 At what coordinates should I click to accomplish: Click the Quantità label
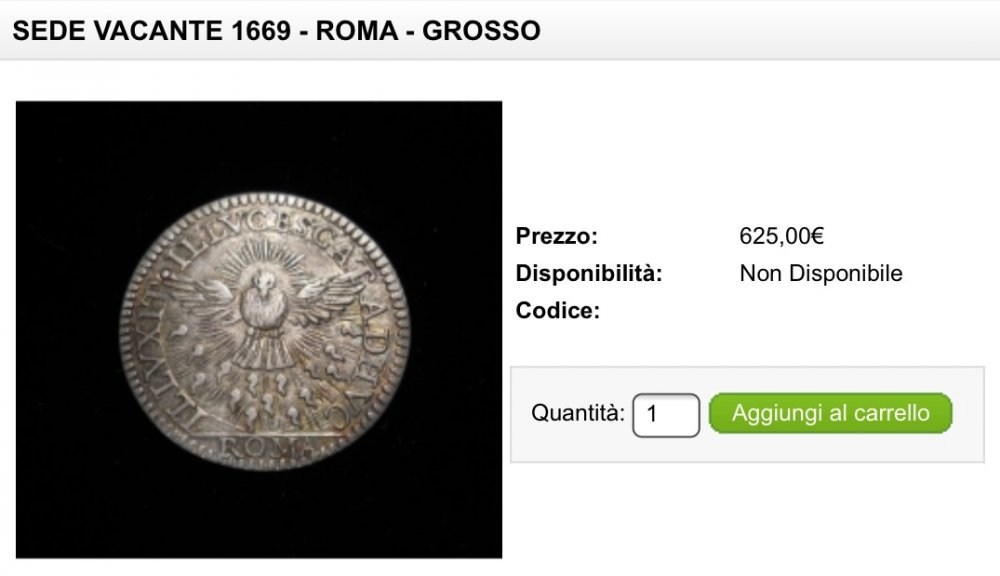(578, 413)
